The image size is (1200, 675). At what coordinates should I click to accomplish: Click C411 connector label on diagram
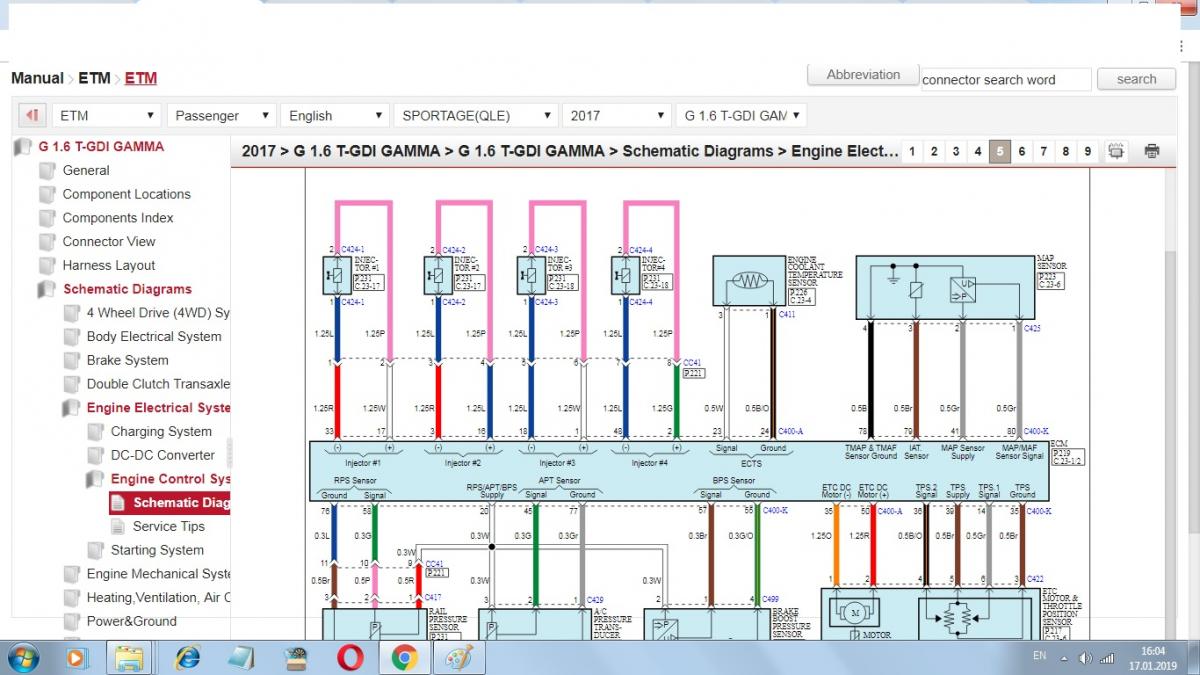coord(786,314)
